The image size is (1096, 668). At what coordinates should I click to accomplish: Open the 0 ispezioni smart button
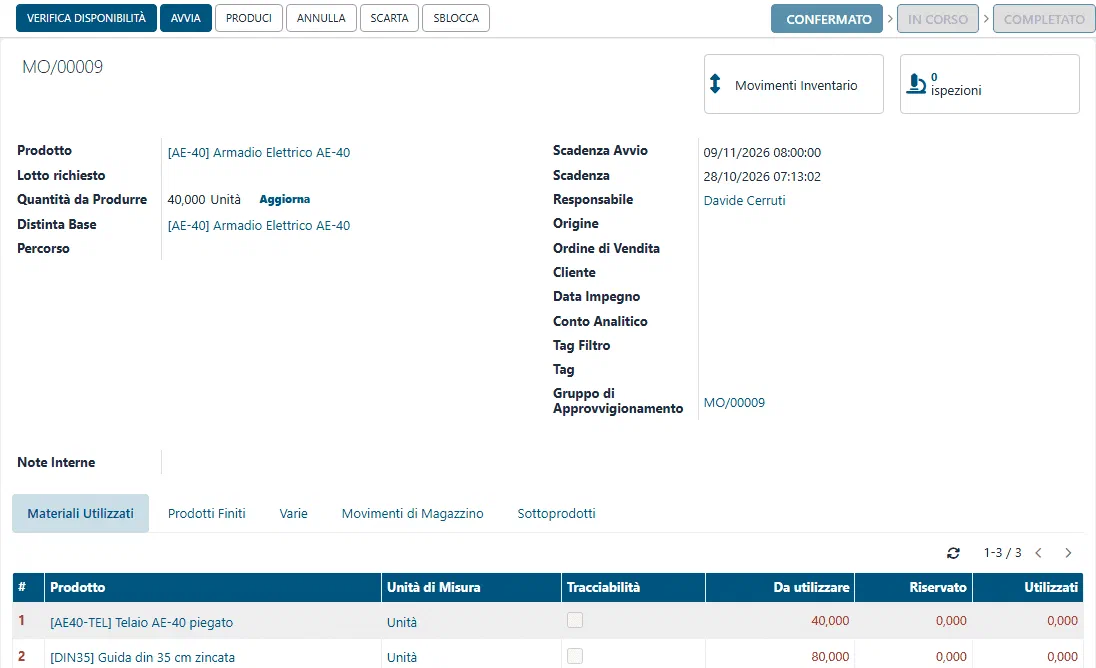[x=990, y=84]
